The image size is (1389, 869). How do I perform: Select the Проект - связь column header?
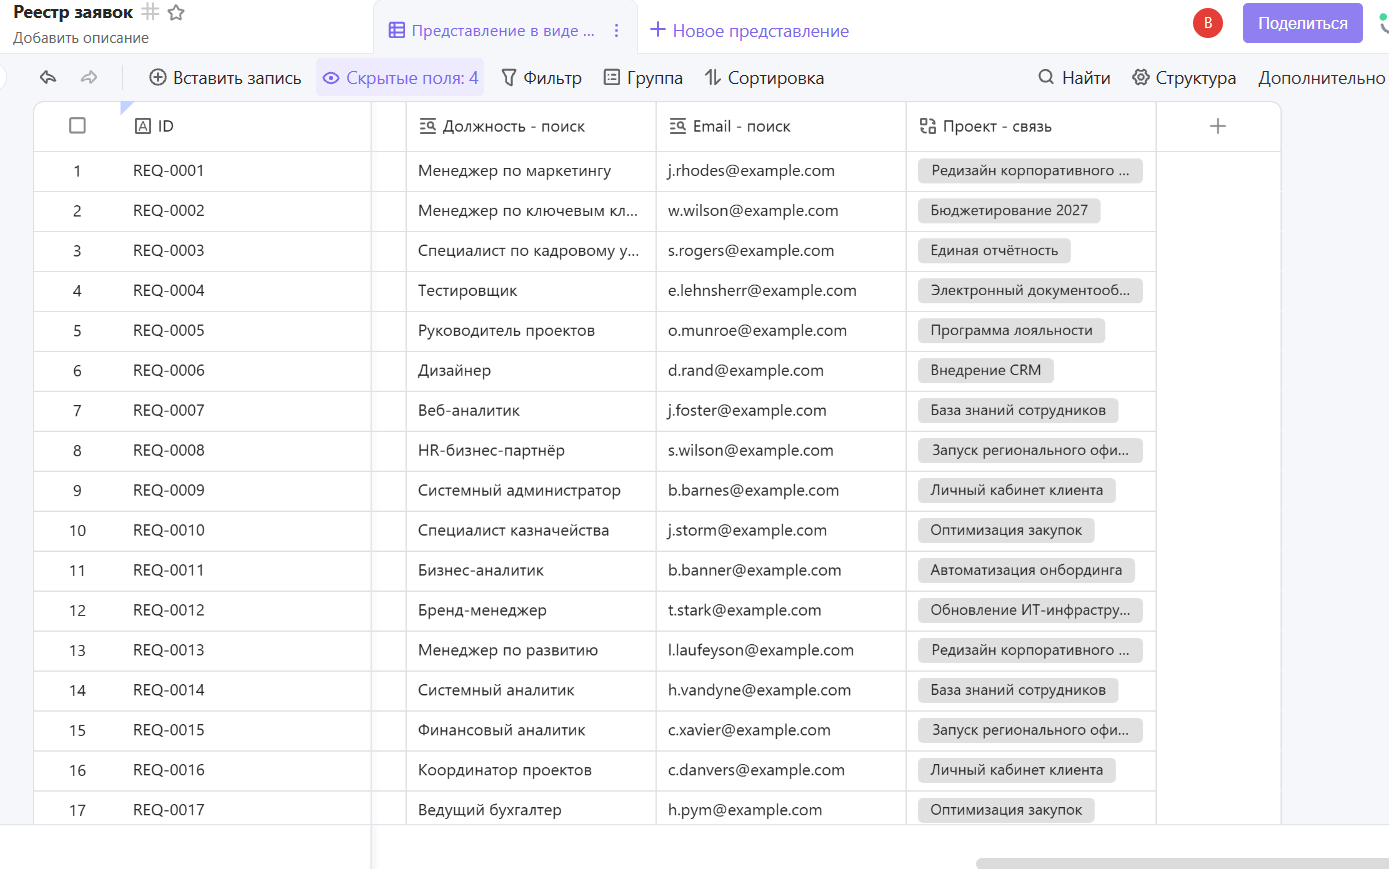click(x=1031, y=126)
